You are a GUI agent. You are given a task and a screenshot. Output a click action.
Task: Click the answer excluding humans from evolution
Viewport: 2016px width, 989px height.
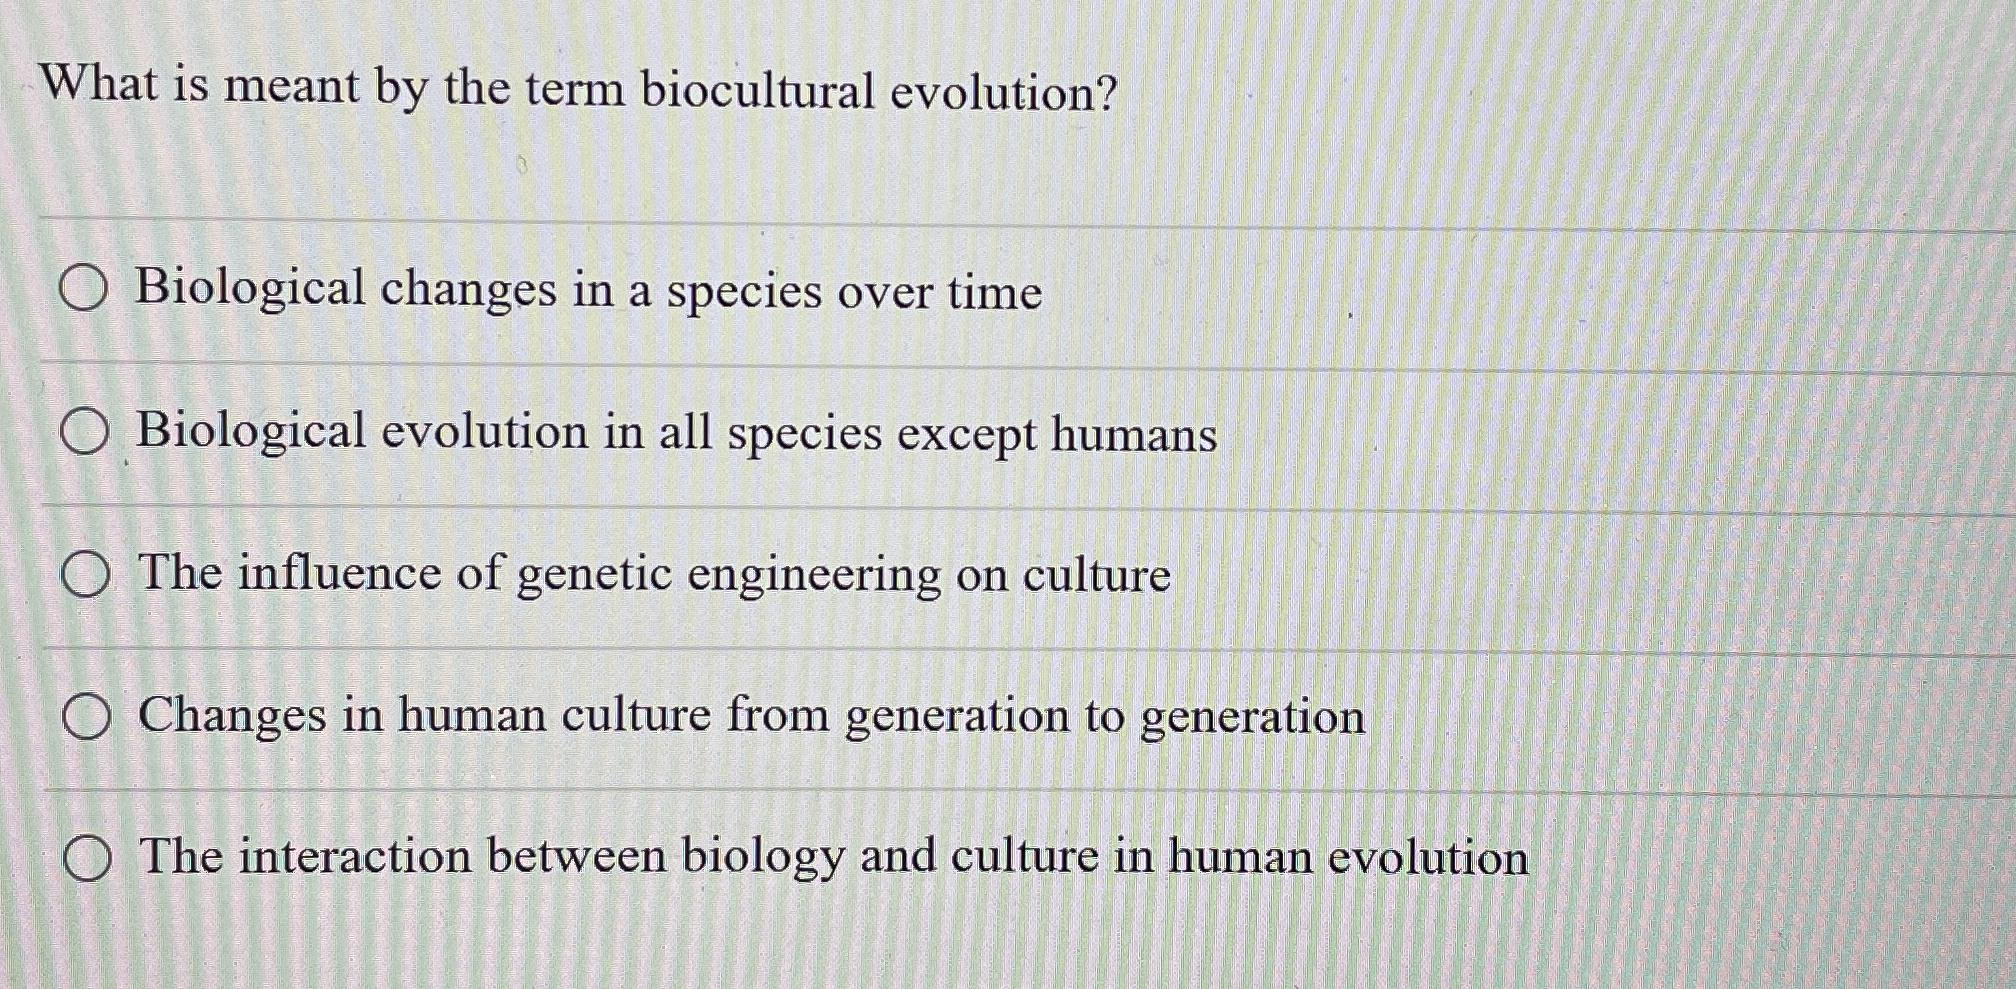[x=675, y=432]
